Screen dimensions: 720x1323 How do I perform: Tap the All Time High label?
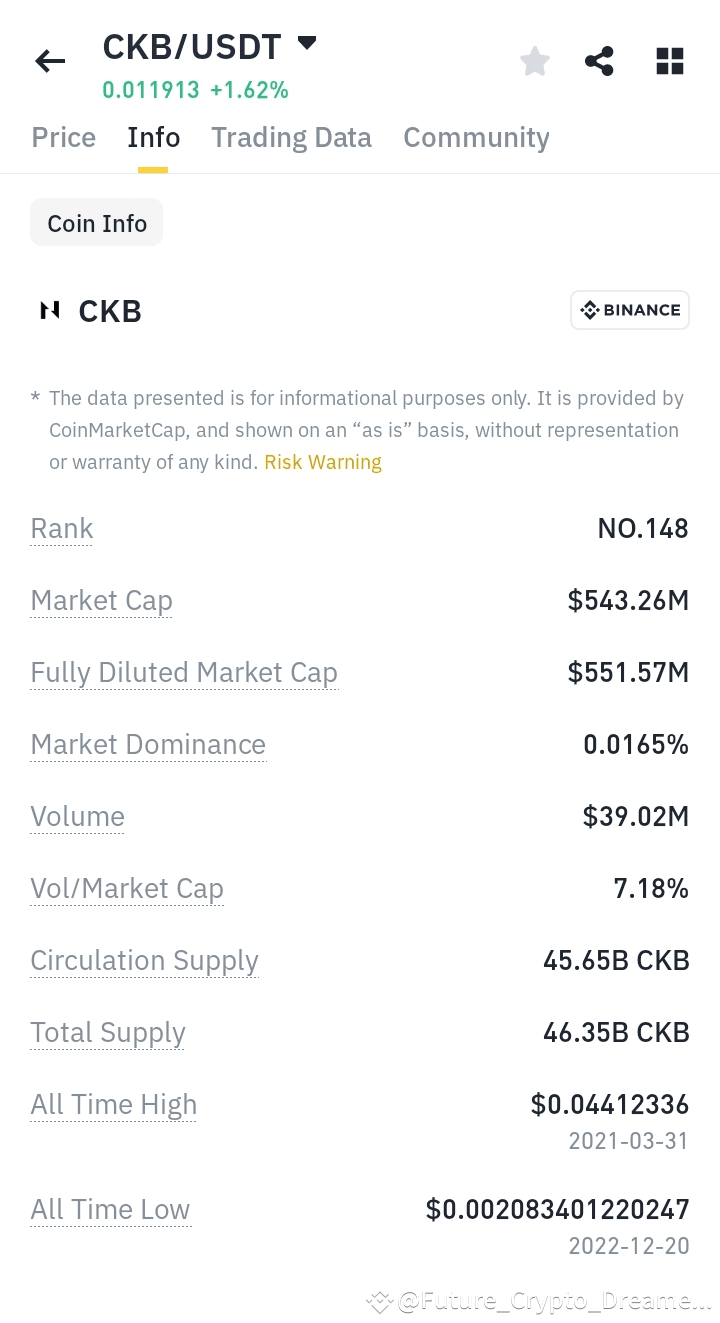113,1105
